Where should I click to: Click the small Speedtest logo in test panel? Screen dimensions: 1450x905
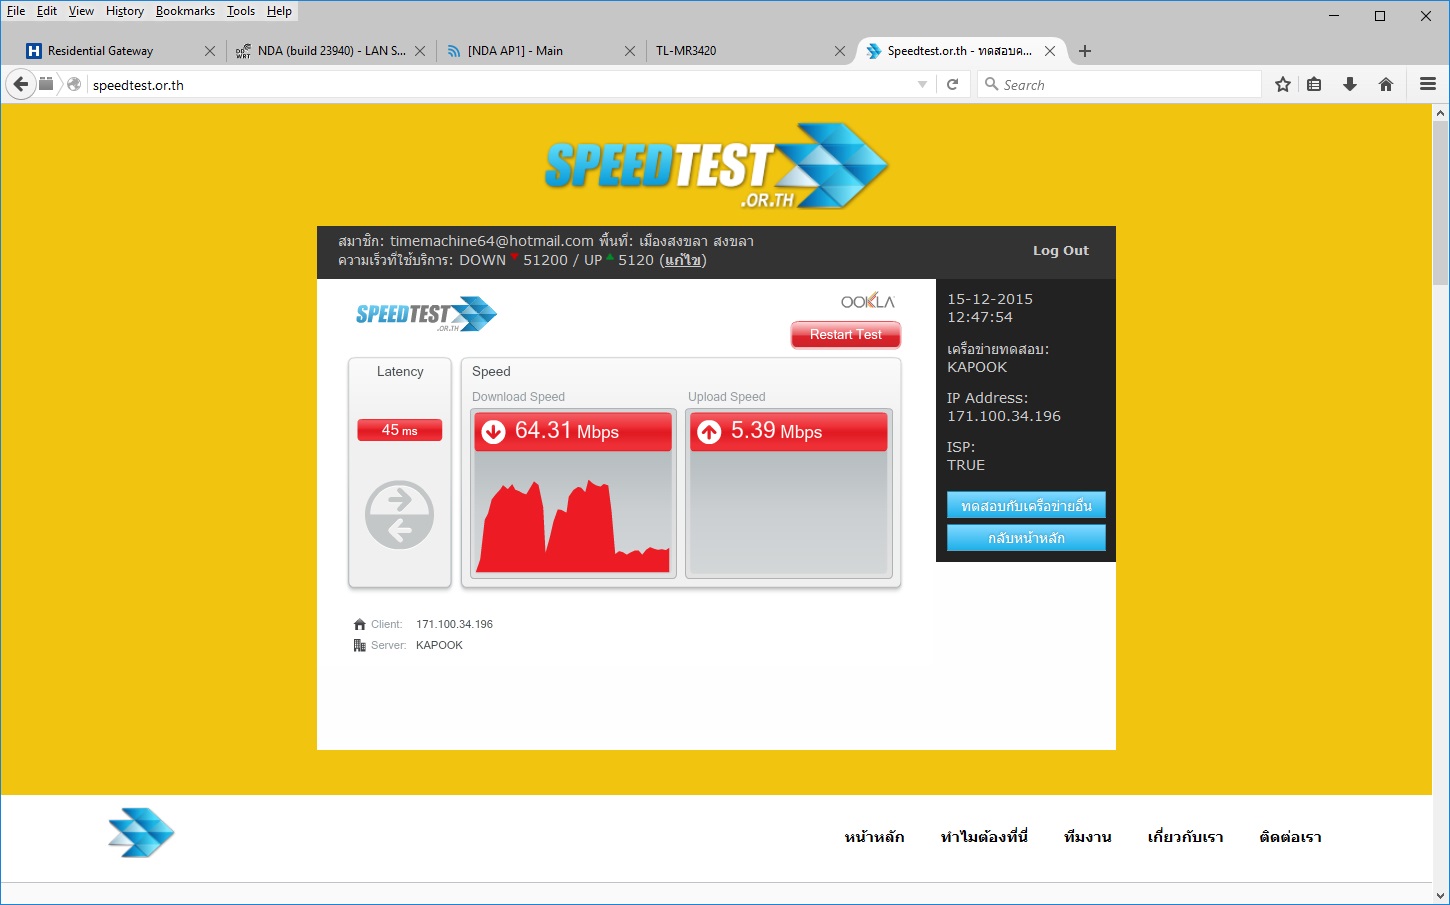(427, 314)
